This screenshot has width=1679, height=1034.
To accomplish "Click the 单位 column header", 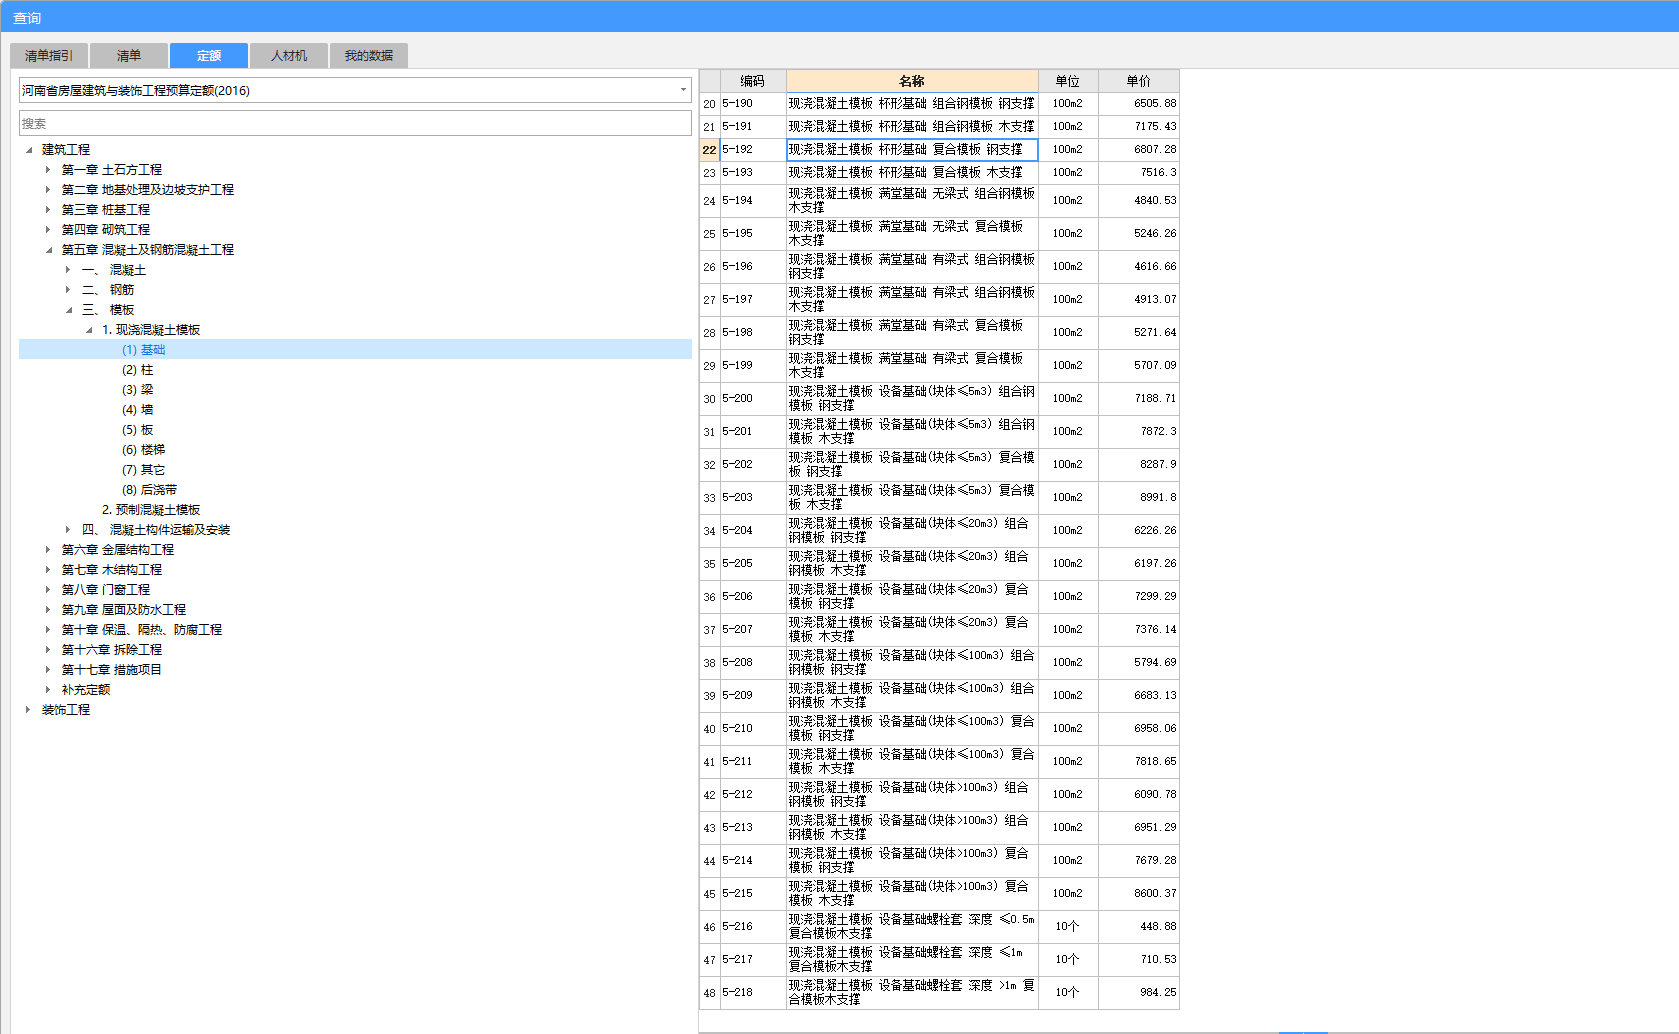I will pyautogui.click(x=1068, y=81).
